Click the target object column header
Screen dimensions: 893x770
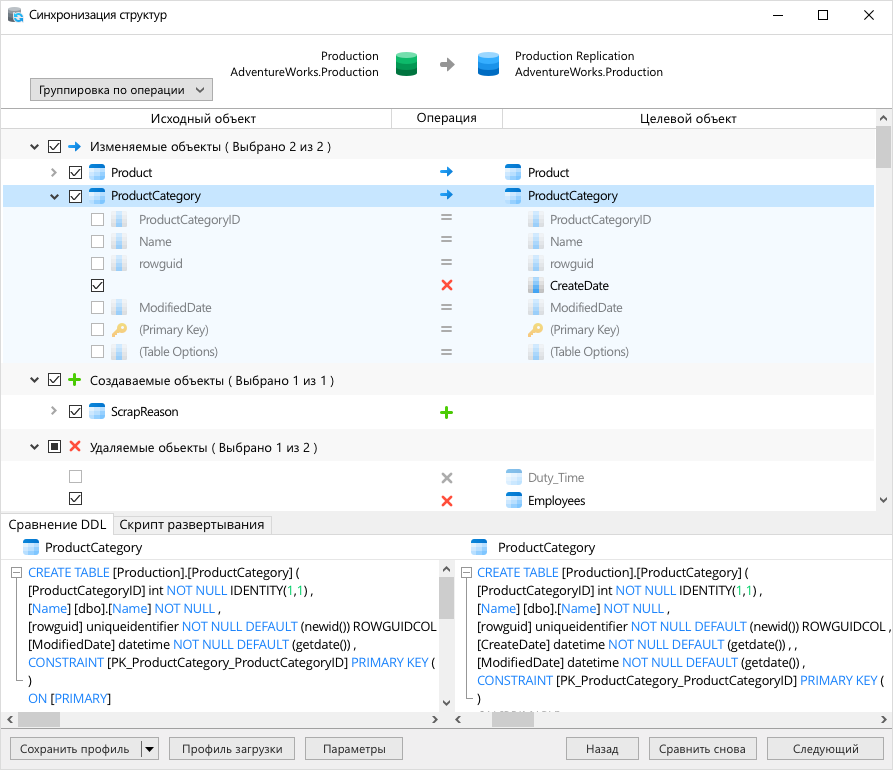[688, 118]
